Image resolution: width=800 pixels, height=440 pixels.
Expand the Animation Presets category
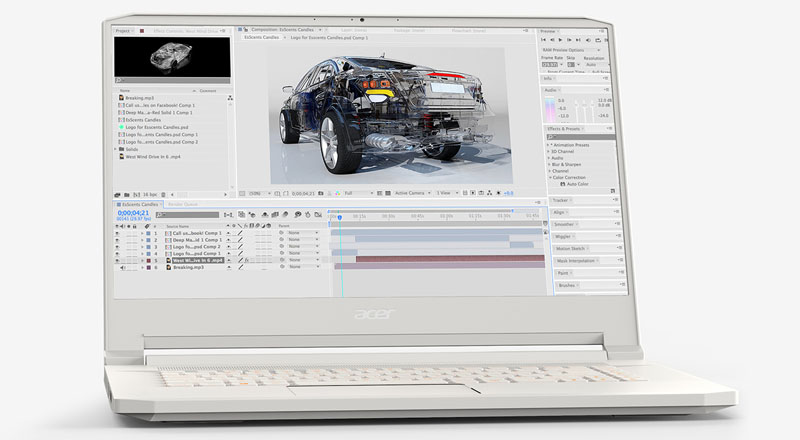tap(549, 144)
